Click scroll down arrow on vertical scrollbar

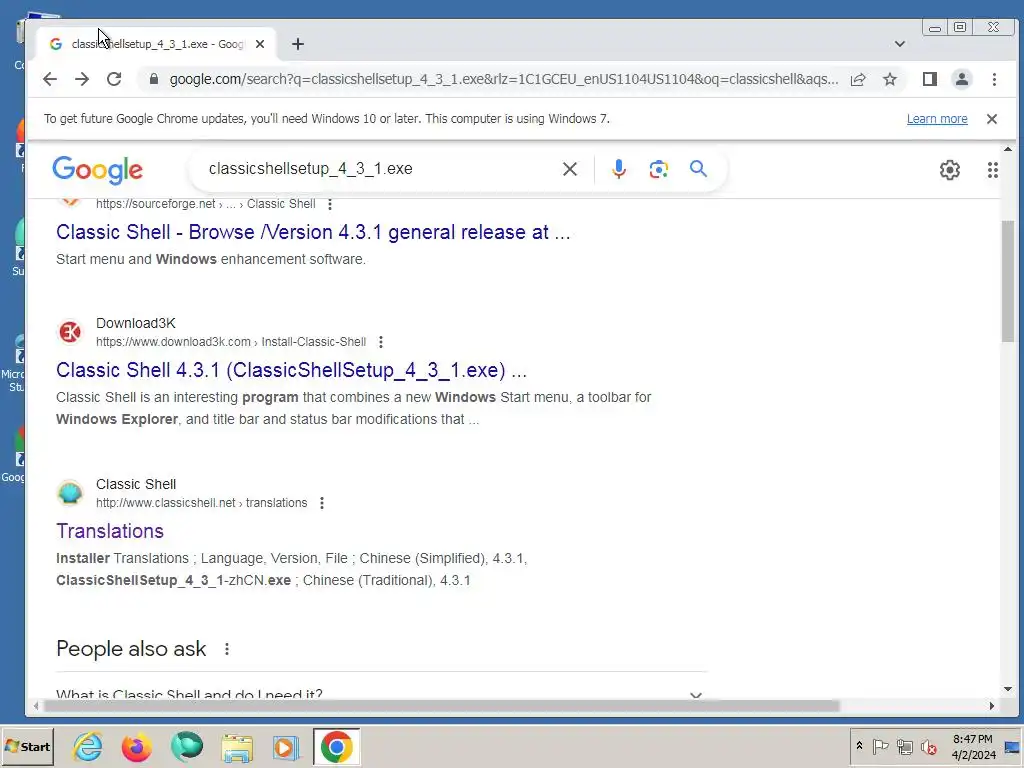[1008, 689]
